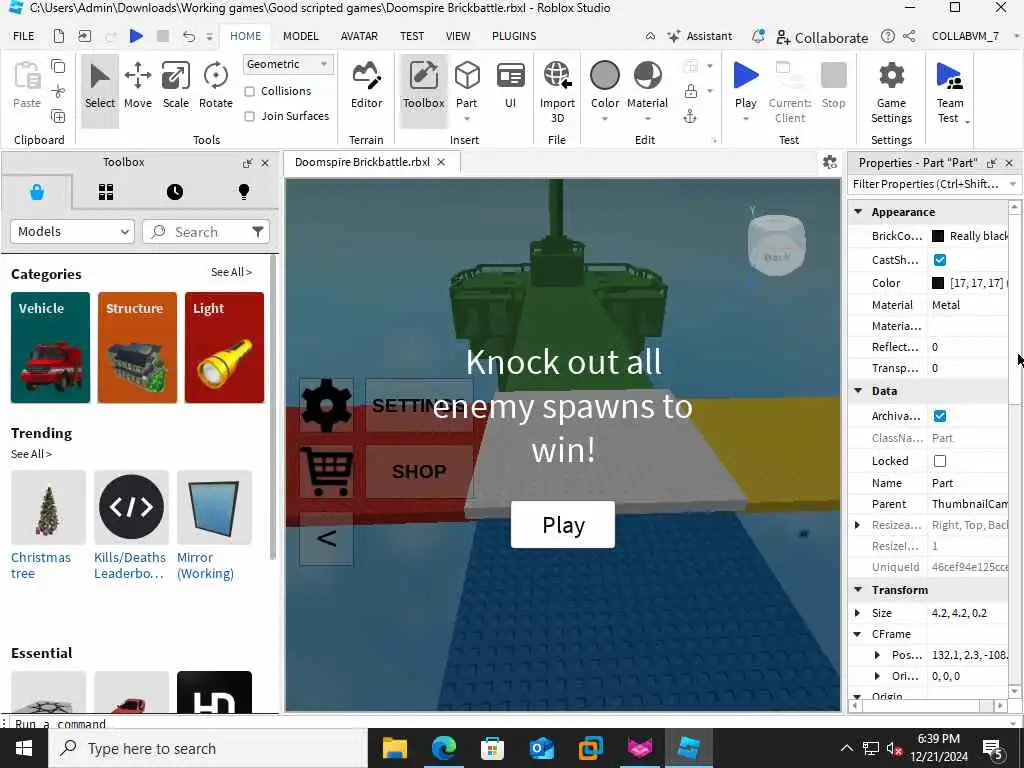
Task: Activate the Scale tool
Action: click(x=176, y=85)
